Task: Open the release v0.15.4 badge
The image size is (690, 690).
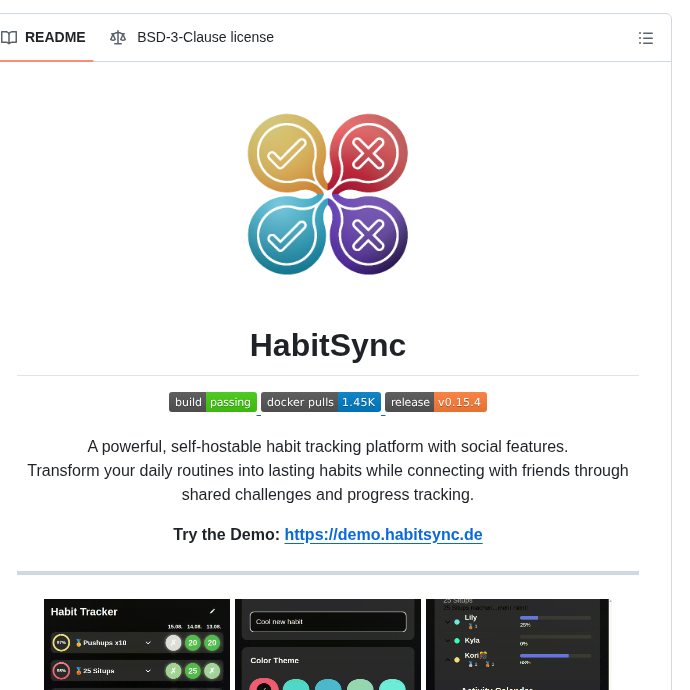Action: click(x=436, y=402)
